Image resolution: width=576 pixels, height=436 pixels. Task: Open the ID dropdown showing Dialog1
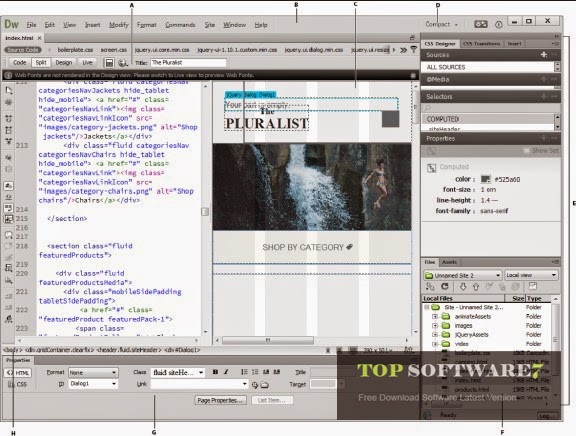coord(93,384)
